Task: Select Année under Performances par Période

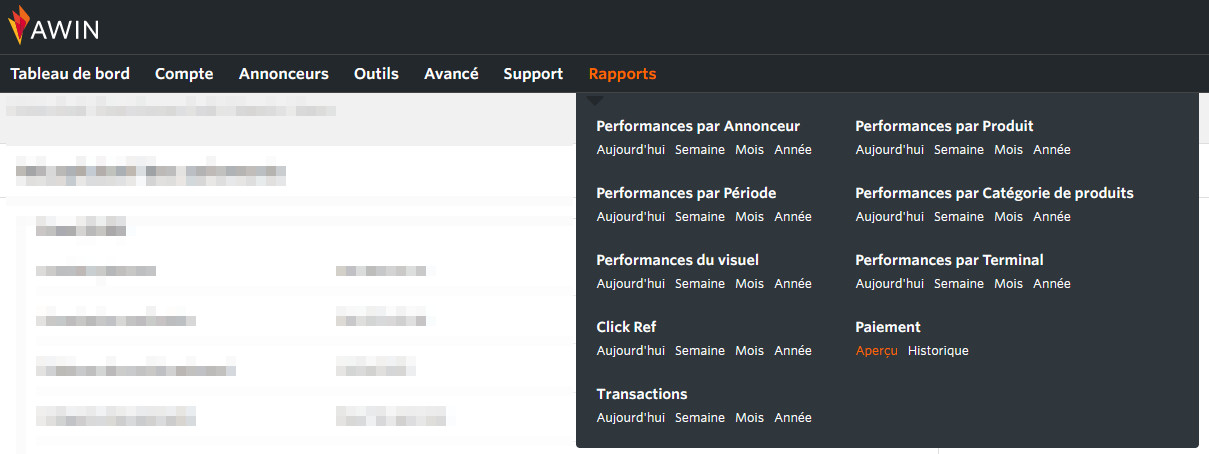Action: click(x=793, y=217)
